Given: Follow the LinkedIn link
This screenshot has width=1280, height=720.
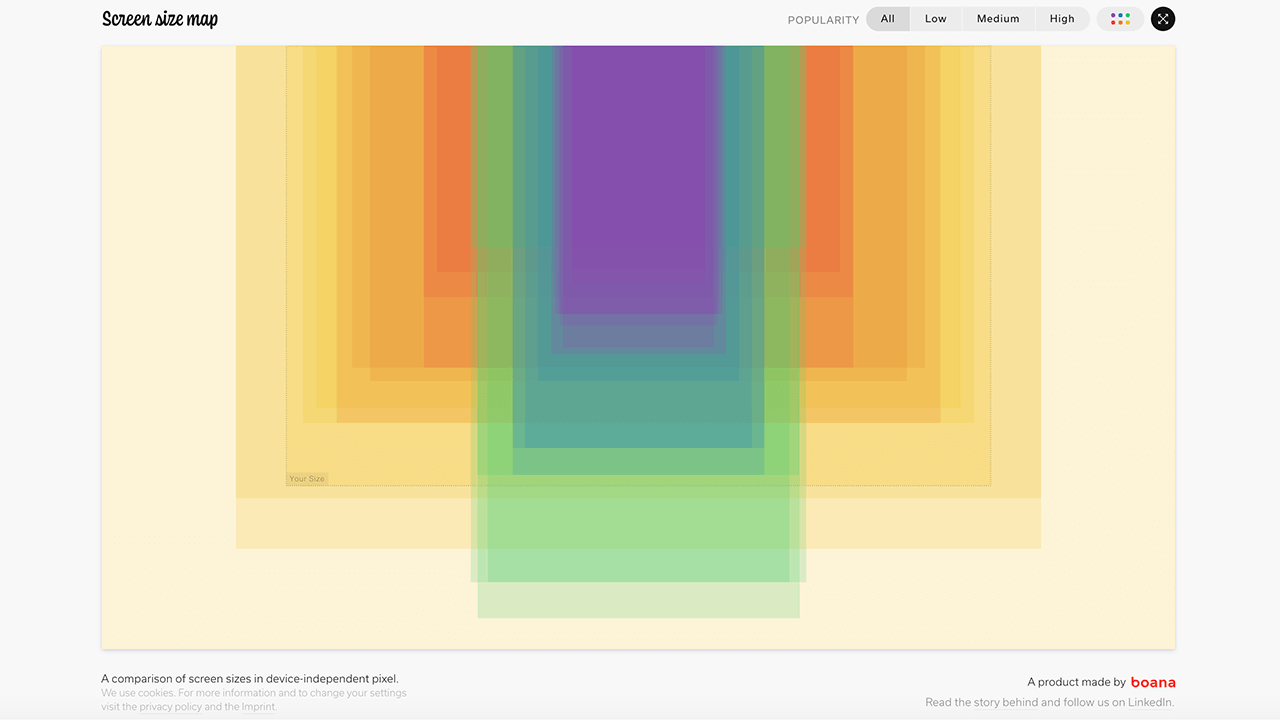Looking at the screenshot, I should coord(1150,702).
